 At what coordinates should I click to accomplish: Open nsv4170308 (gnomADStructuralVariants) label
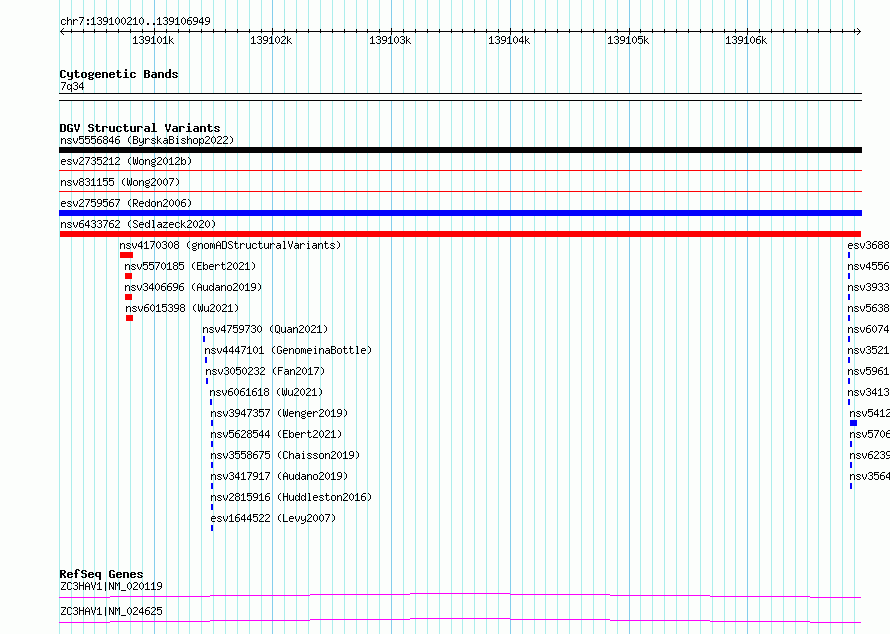(x=230, y=245)
